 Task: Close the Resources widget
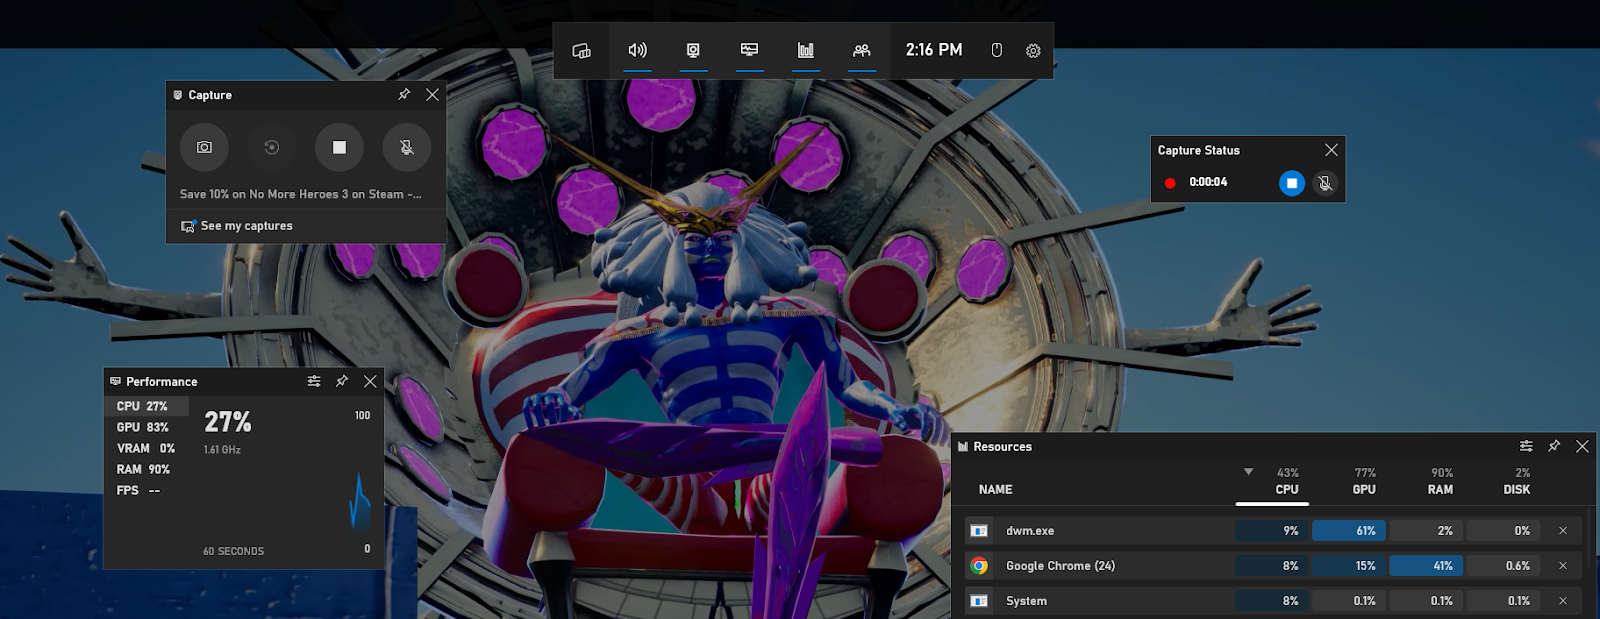pos(1582,446)
